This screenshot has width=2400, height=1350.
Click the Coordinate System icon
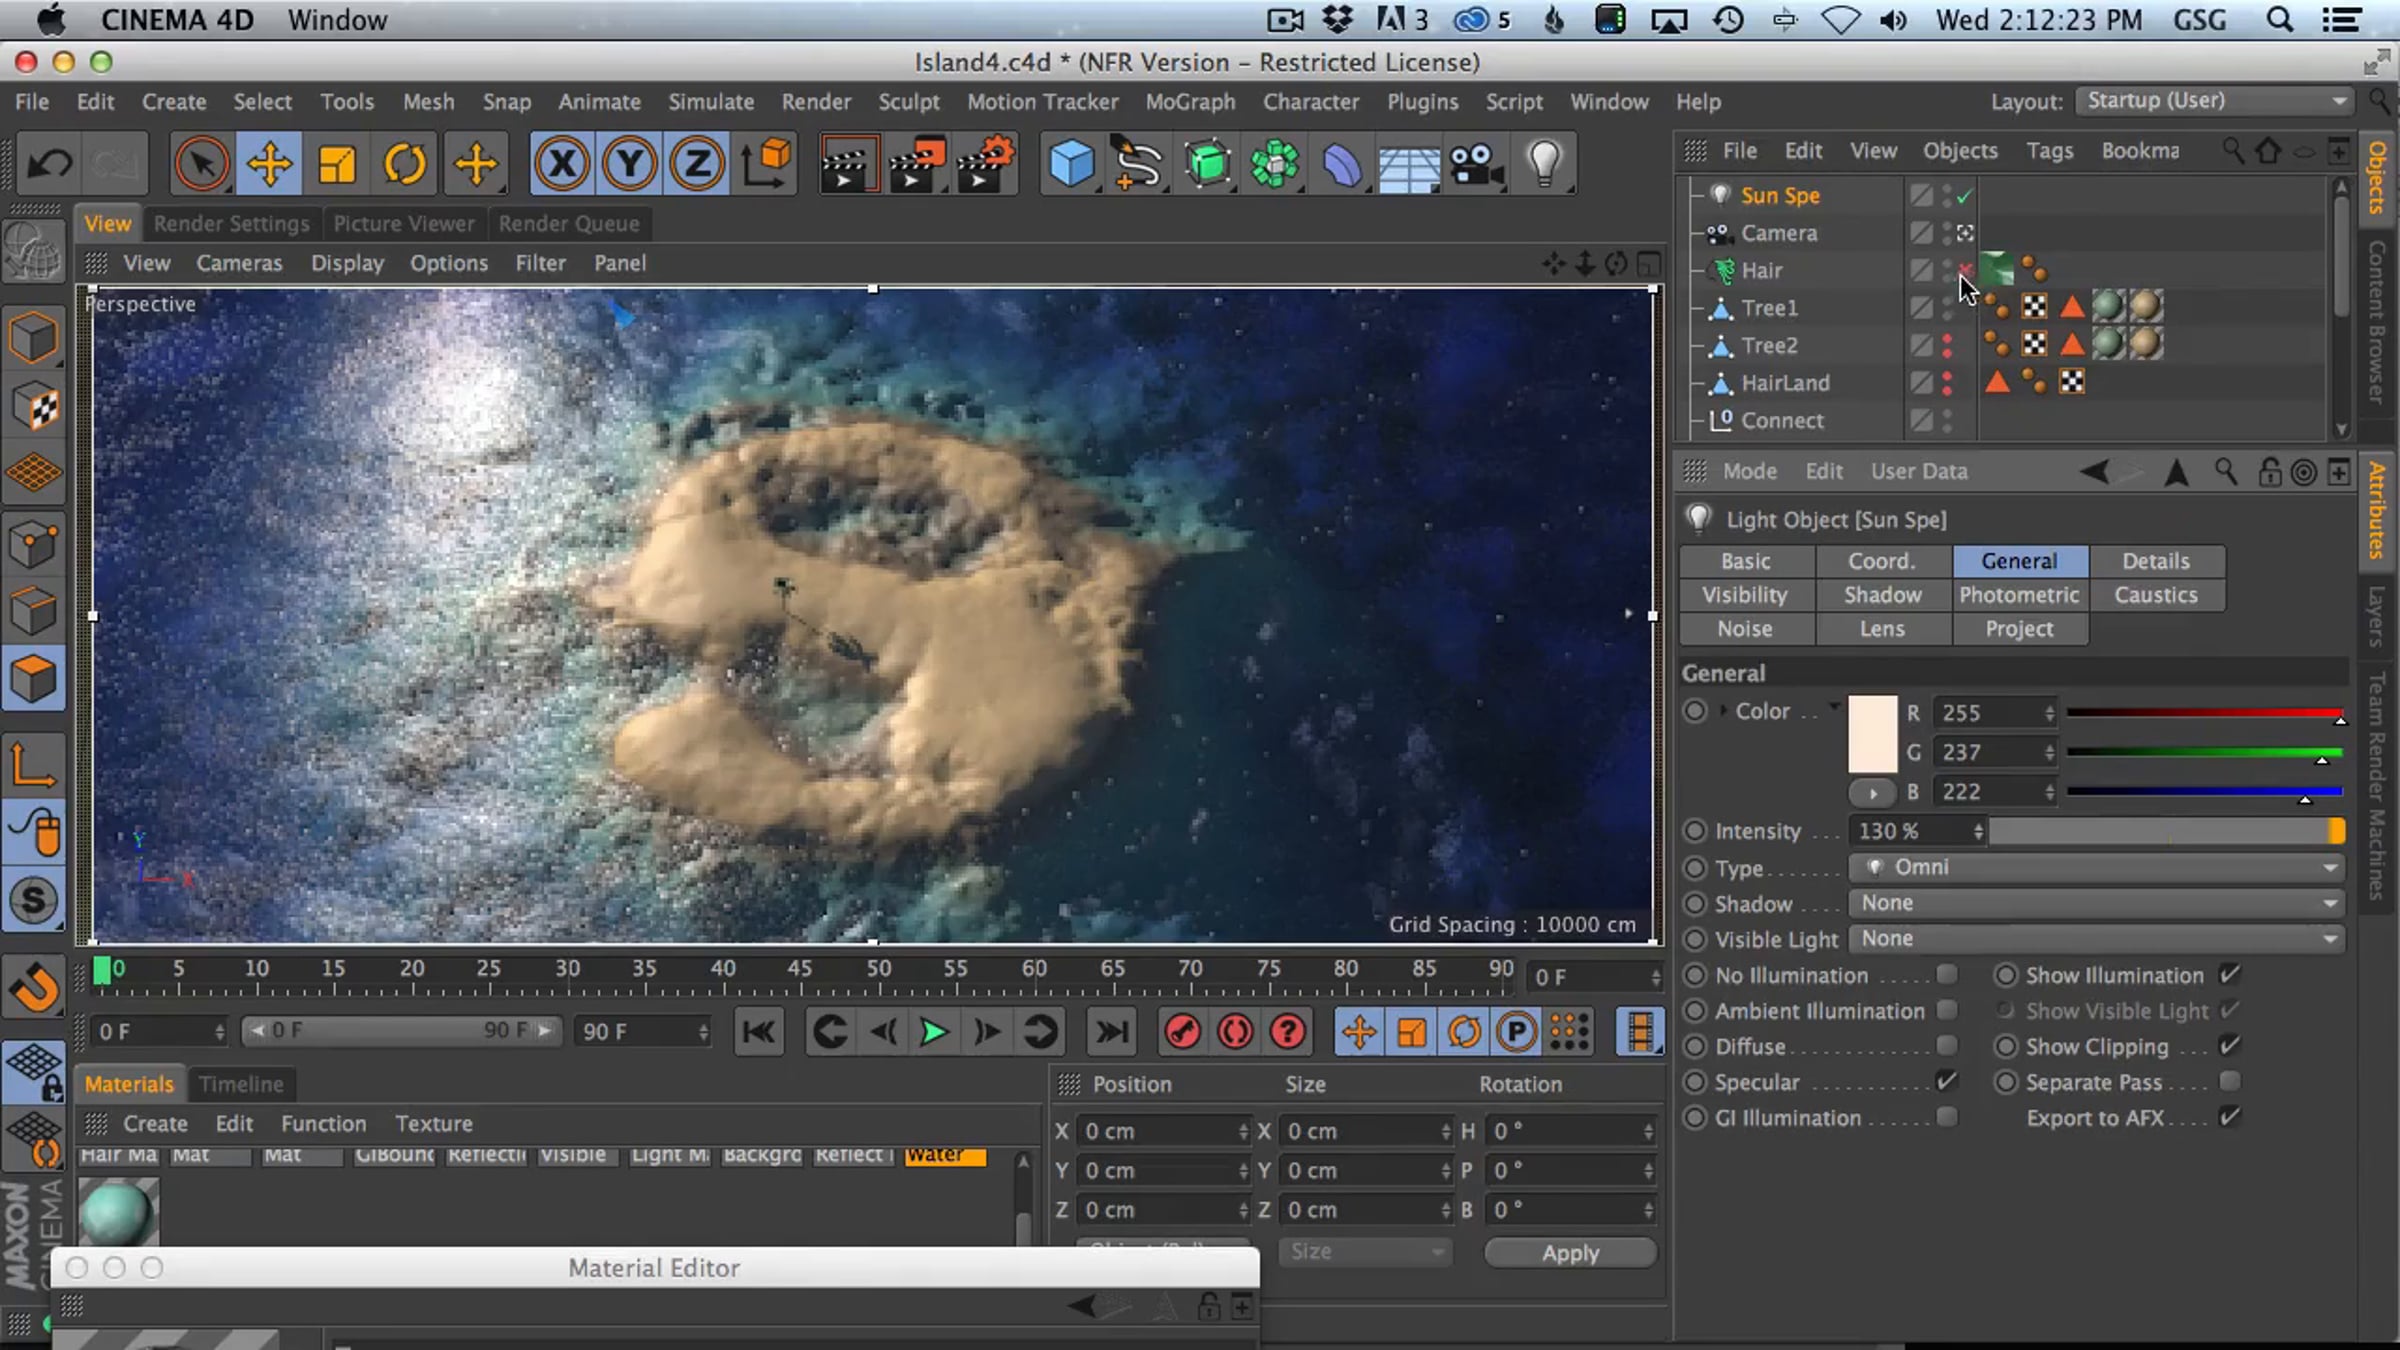point(766,163)
